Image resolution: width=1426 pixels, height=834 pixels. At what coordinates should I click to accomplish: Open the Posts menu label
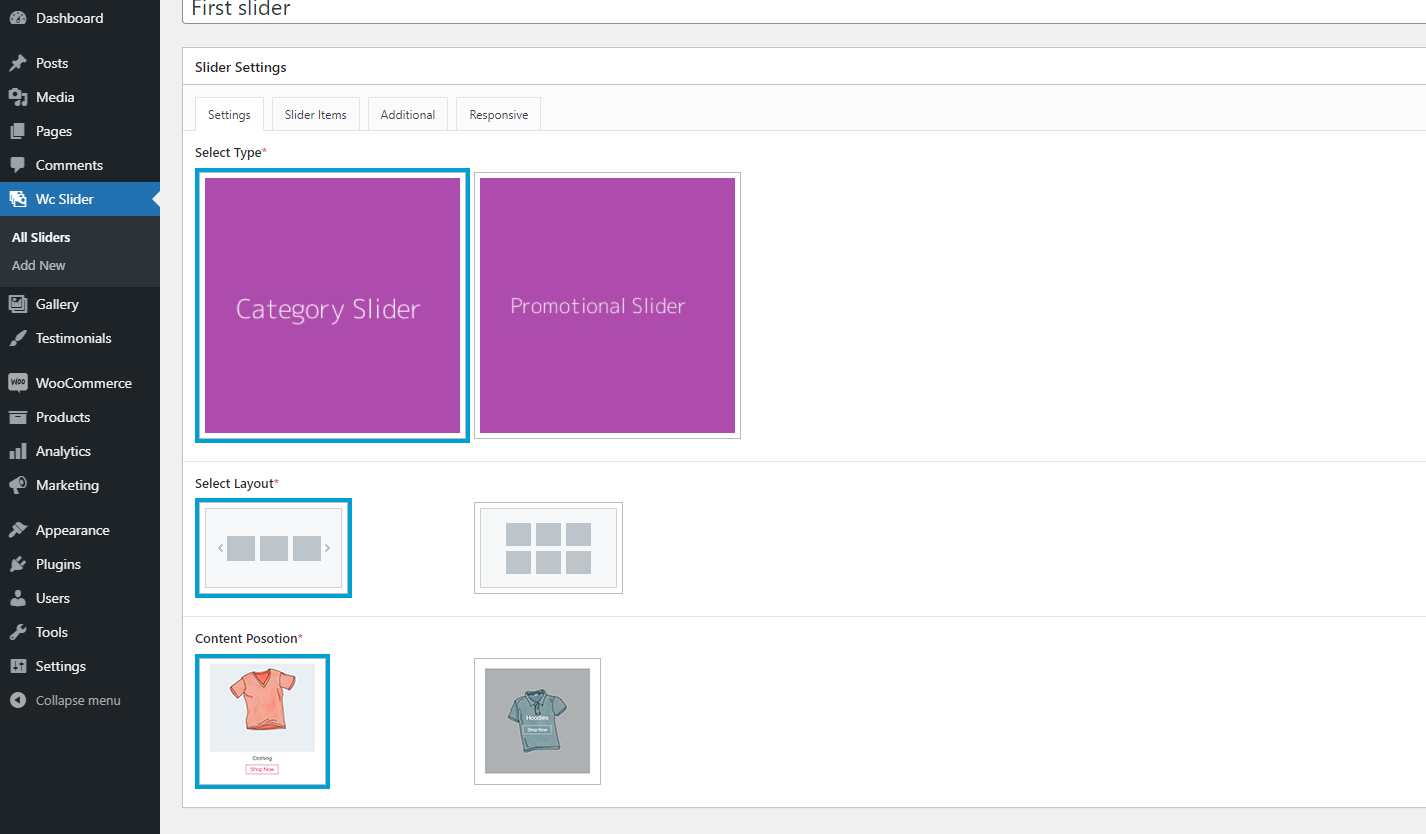click(52, 63)
